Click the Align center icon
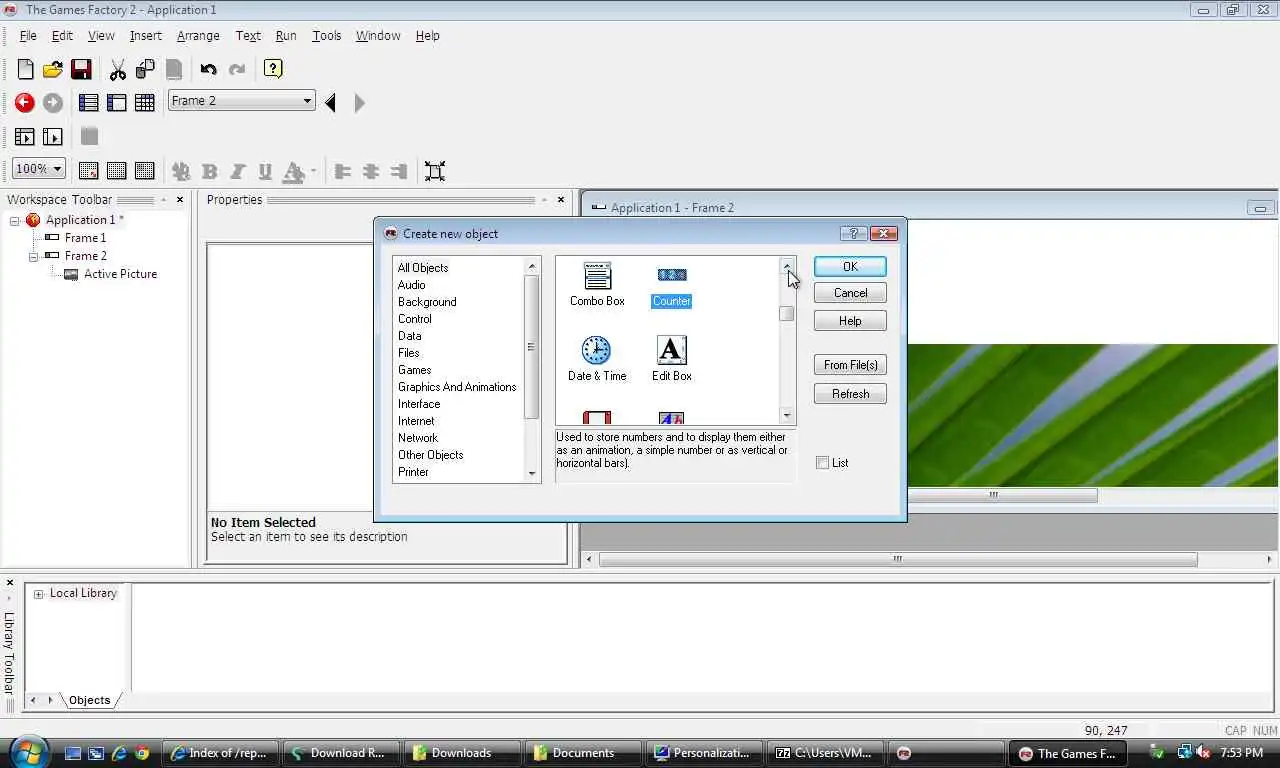 click(x=371, y=171)
